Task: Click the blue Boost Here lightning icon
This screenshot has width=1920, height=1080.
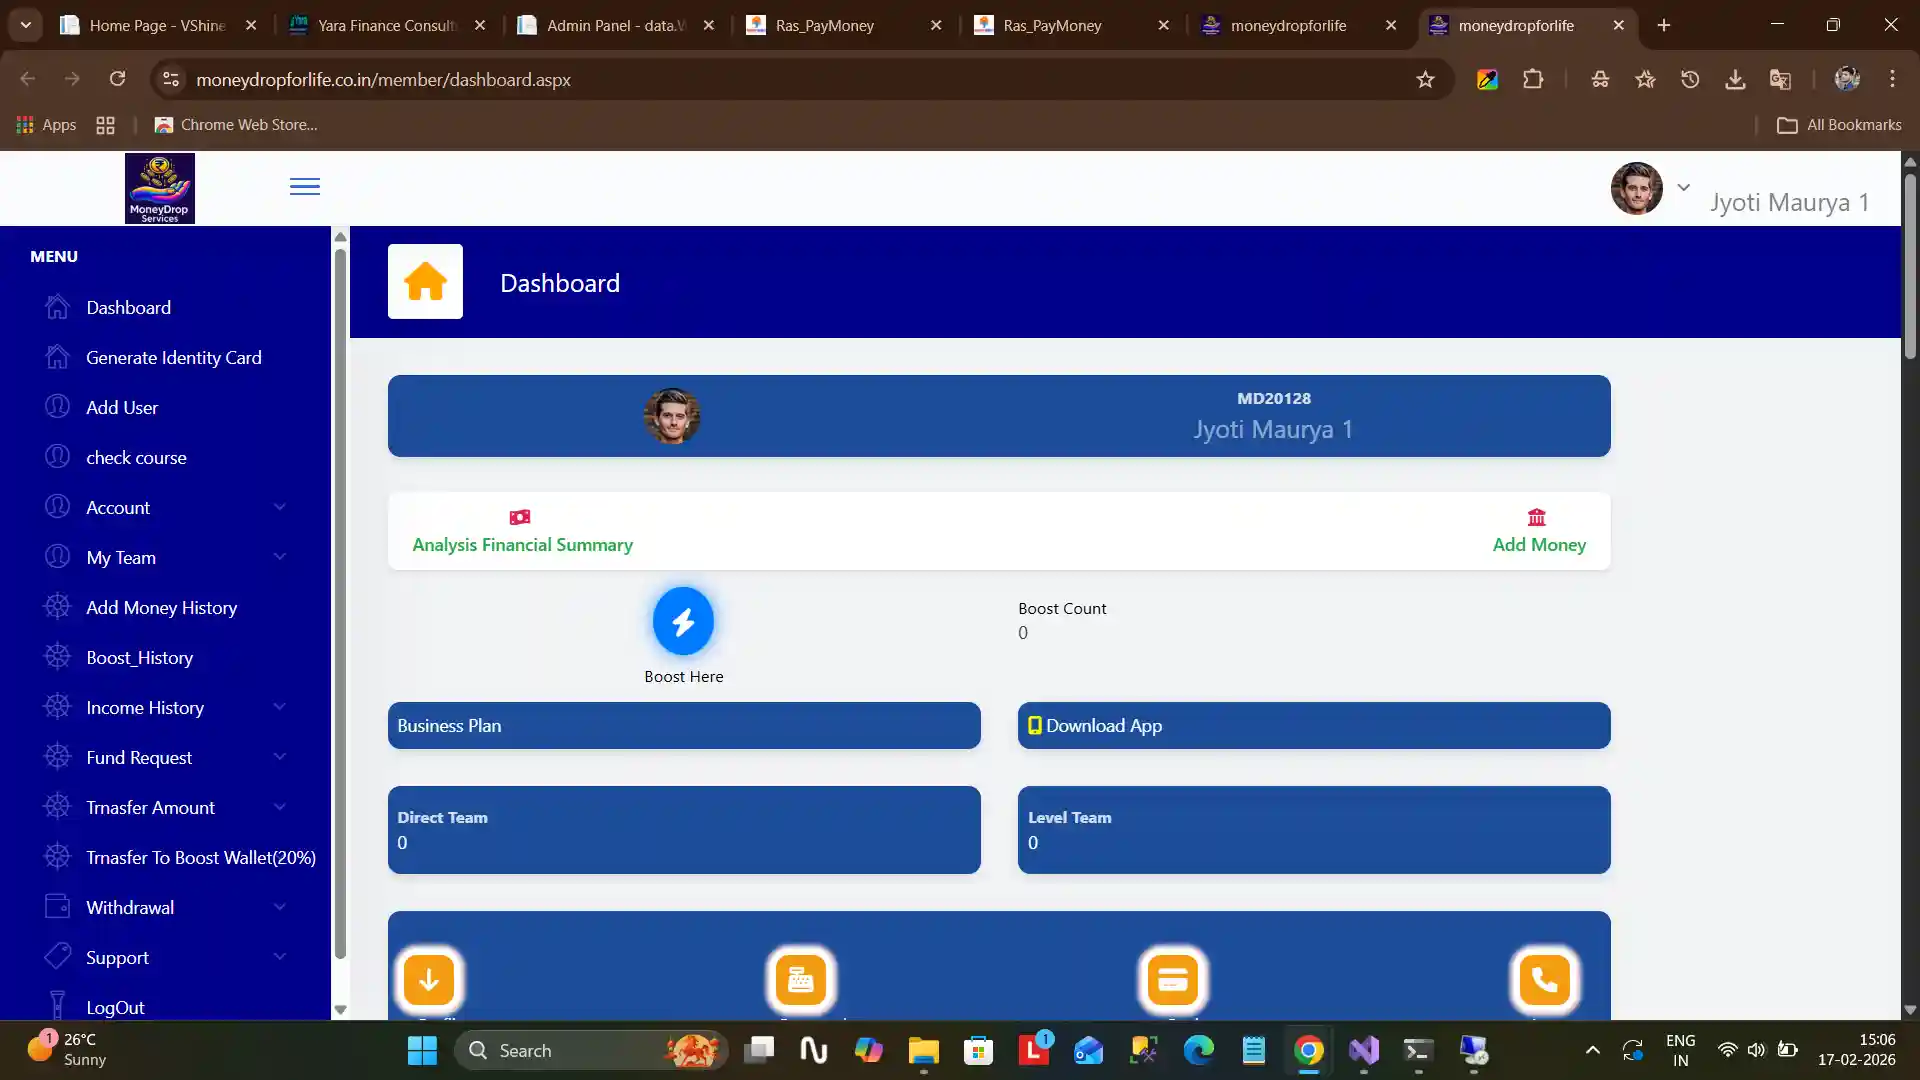Action: (683, 621)
